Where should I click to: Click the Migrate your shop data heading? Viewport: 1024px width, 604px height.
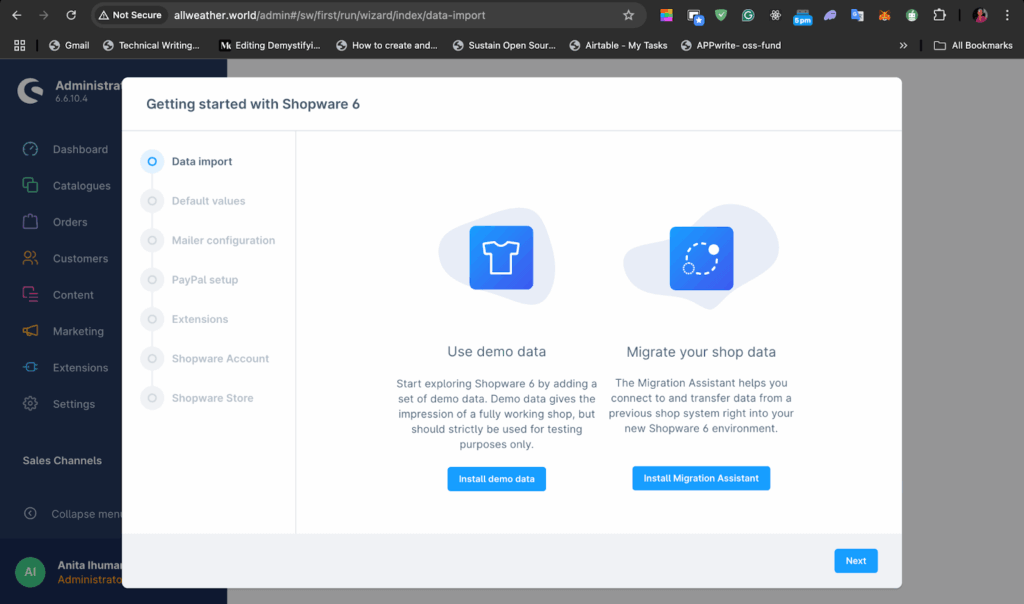[x=701, y=352]
